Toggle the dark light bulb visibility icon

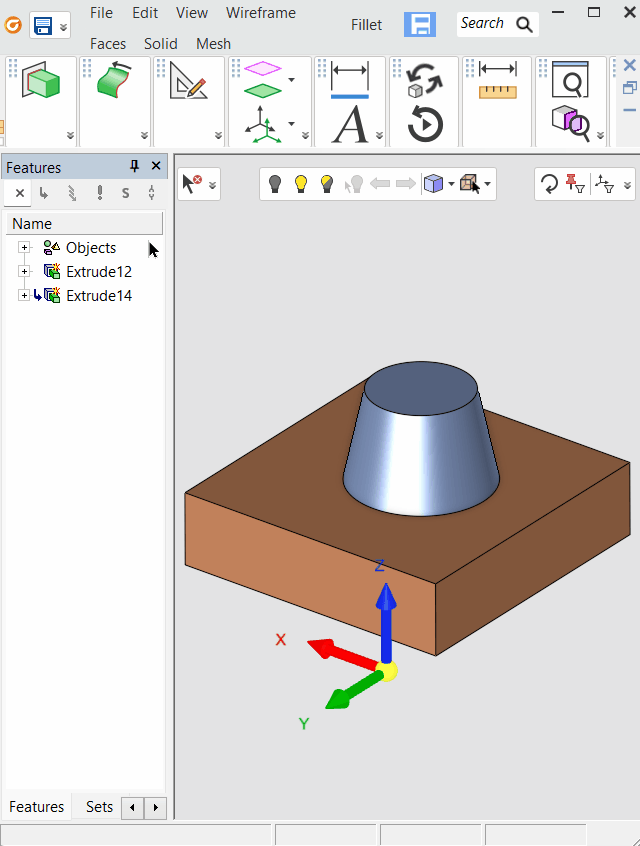click(275, 184)
